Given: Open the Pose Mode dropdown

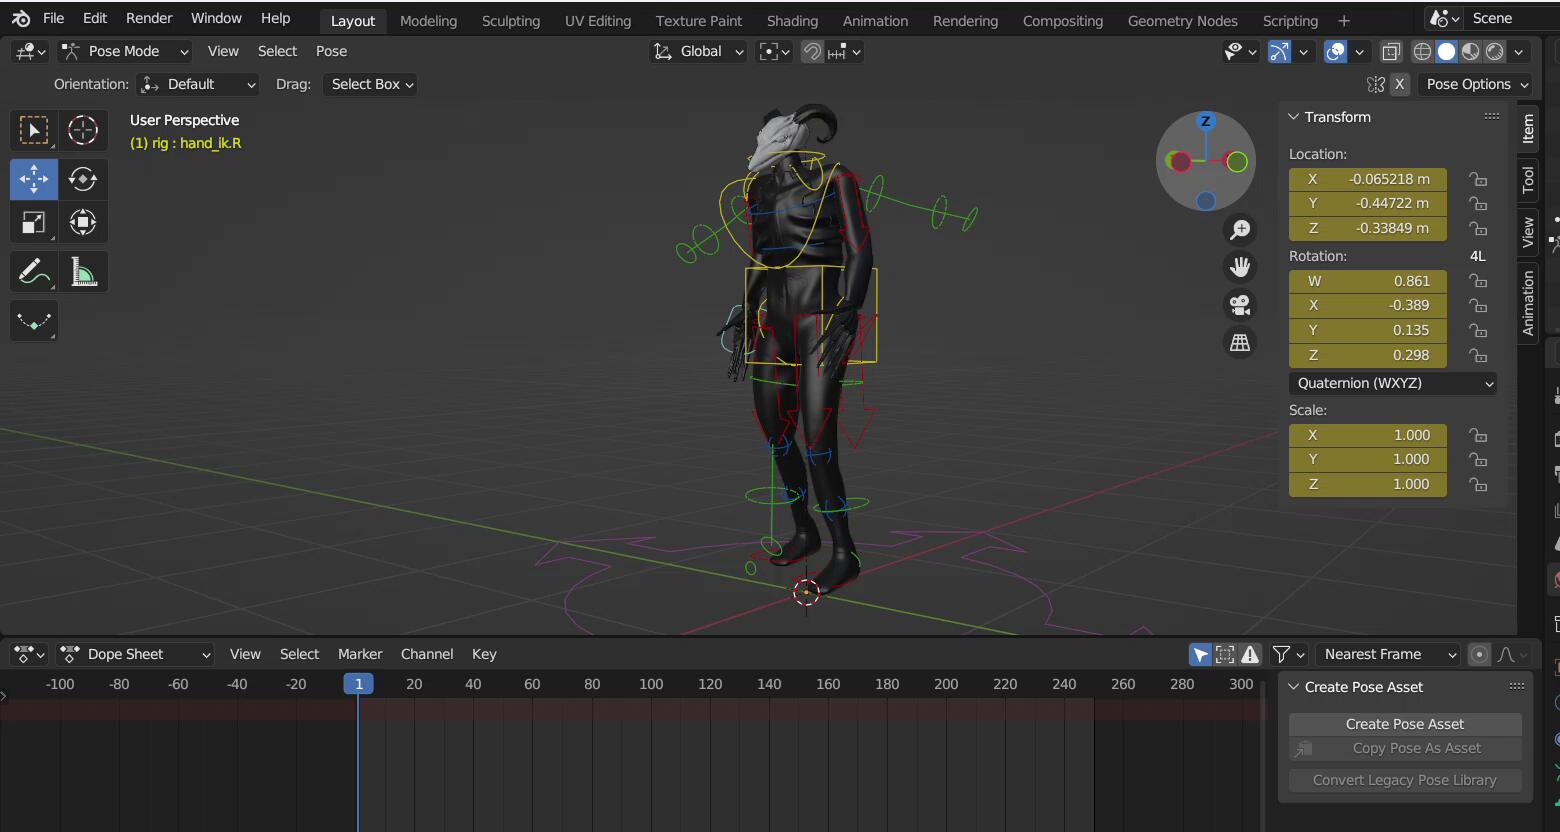Looking at the screenshot, I should click(x=124, y=51).
